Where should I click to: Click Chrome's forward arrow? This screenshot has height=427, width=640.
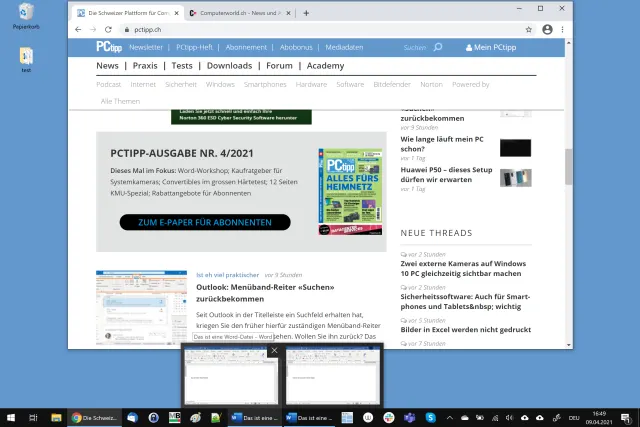[93, 29]
